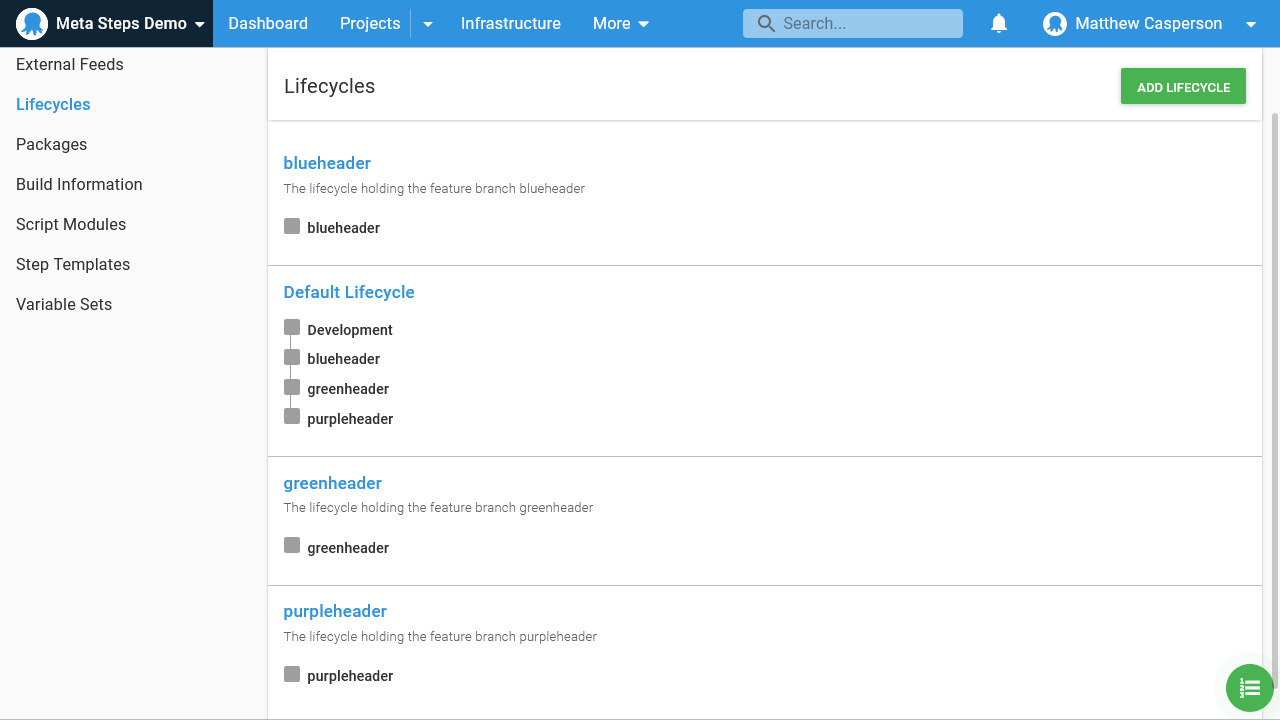1280x720 pixels.
Task: Click the Octopus logo in top-left corner
Action: [x=32, y=24]
